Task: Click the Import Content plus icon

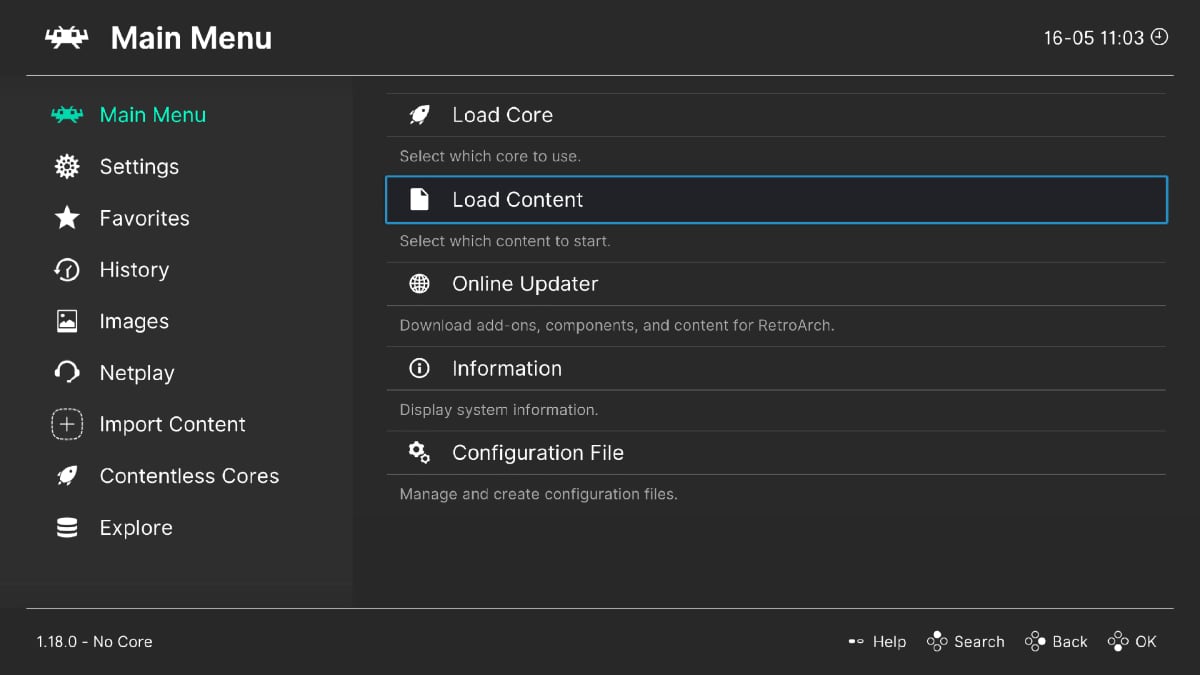Action: click(x=67, y=424)
